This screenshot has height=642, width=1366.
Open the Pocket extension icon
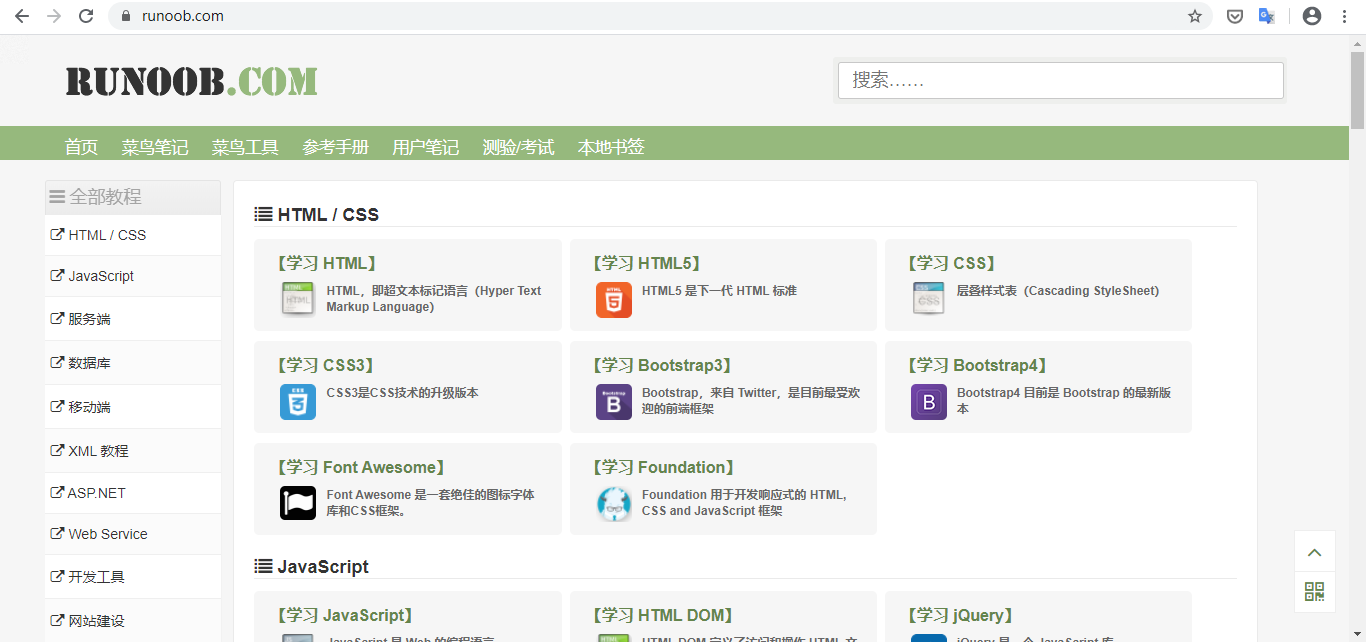click(1235, 16)
